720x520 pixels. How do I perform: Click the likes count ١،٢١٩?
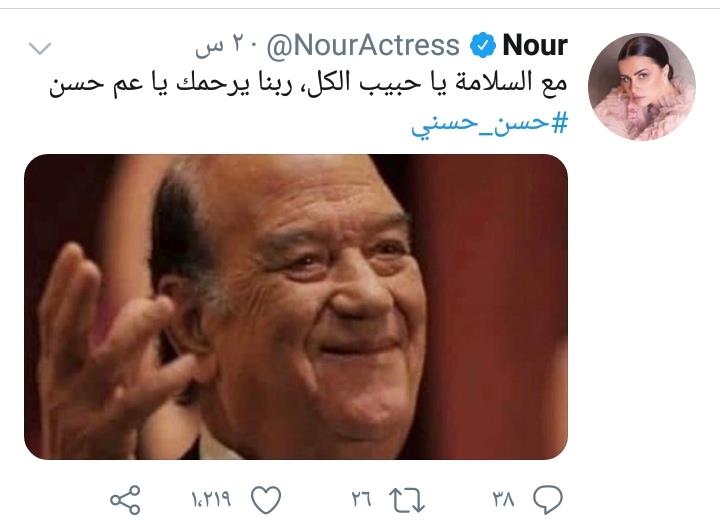click(211, 499)
